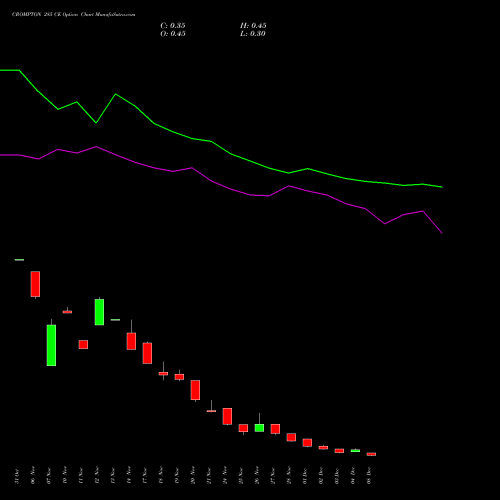Click the '04 Dec' date axis label
Image resolution: width=500 pixels, height=500 pixels.
point(353,476)
